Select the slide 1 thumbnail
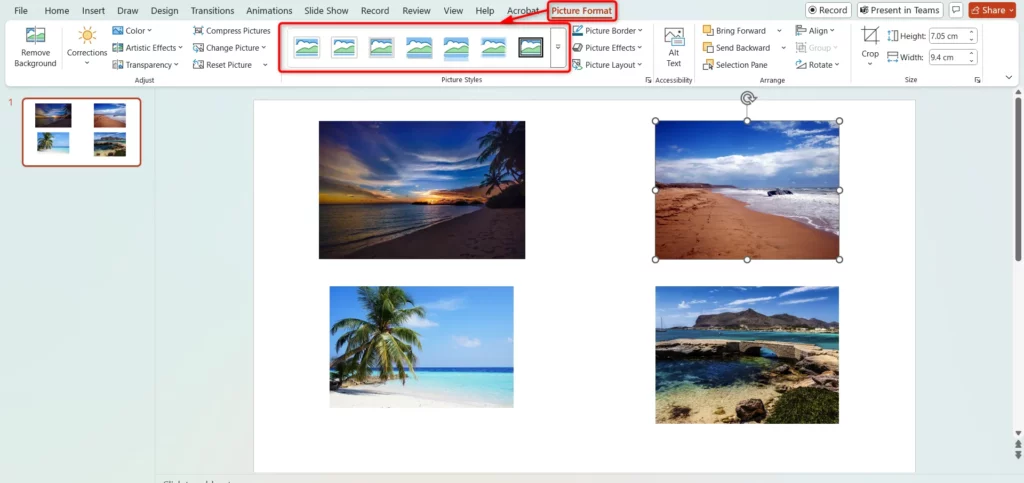This screenshot has height=483, width=1024. [82, 131]
